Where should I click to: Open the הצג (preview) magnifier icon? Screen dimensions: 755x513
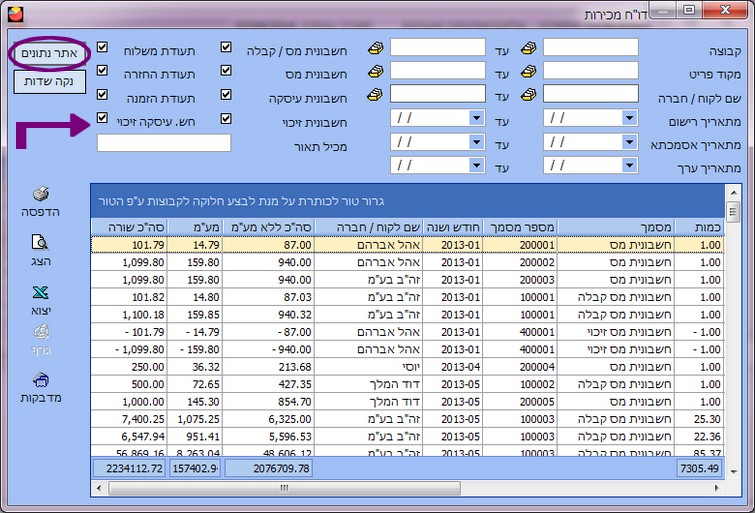click(x=41, y=242)
